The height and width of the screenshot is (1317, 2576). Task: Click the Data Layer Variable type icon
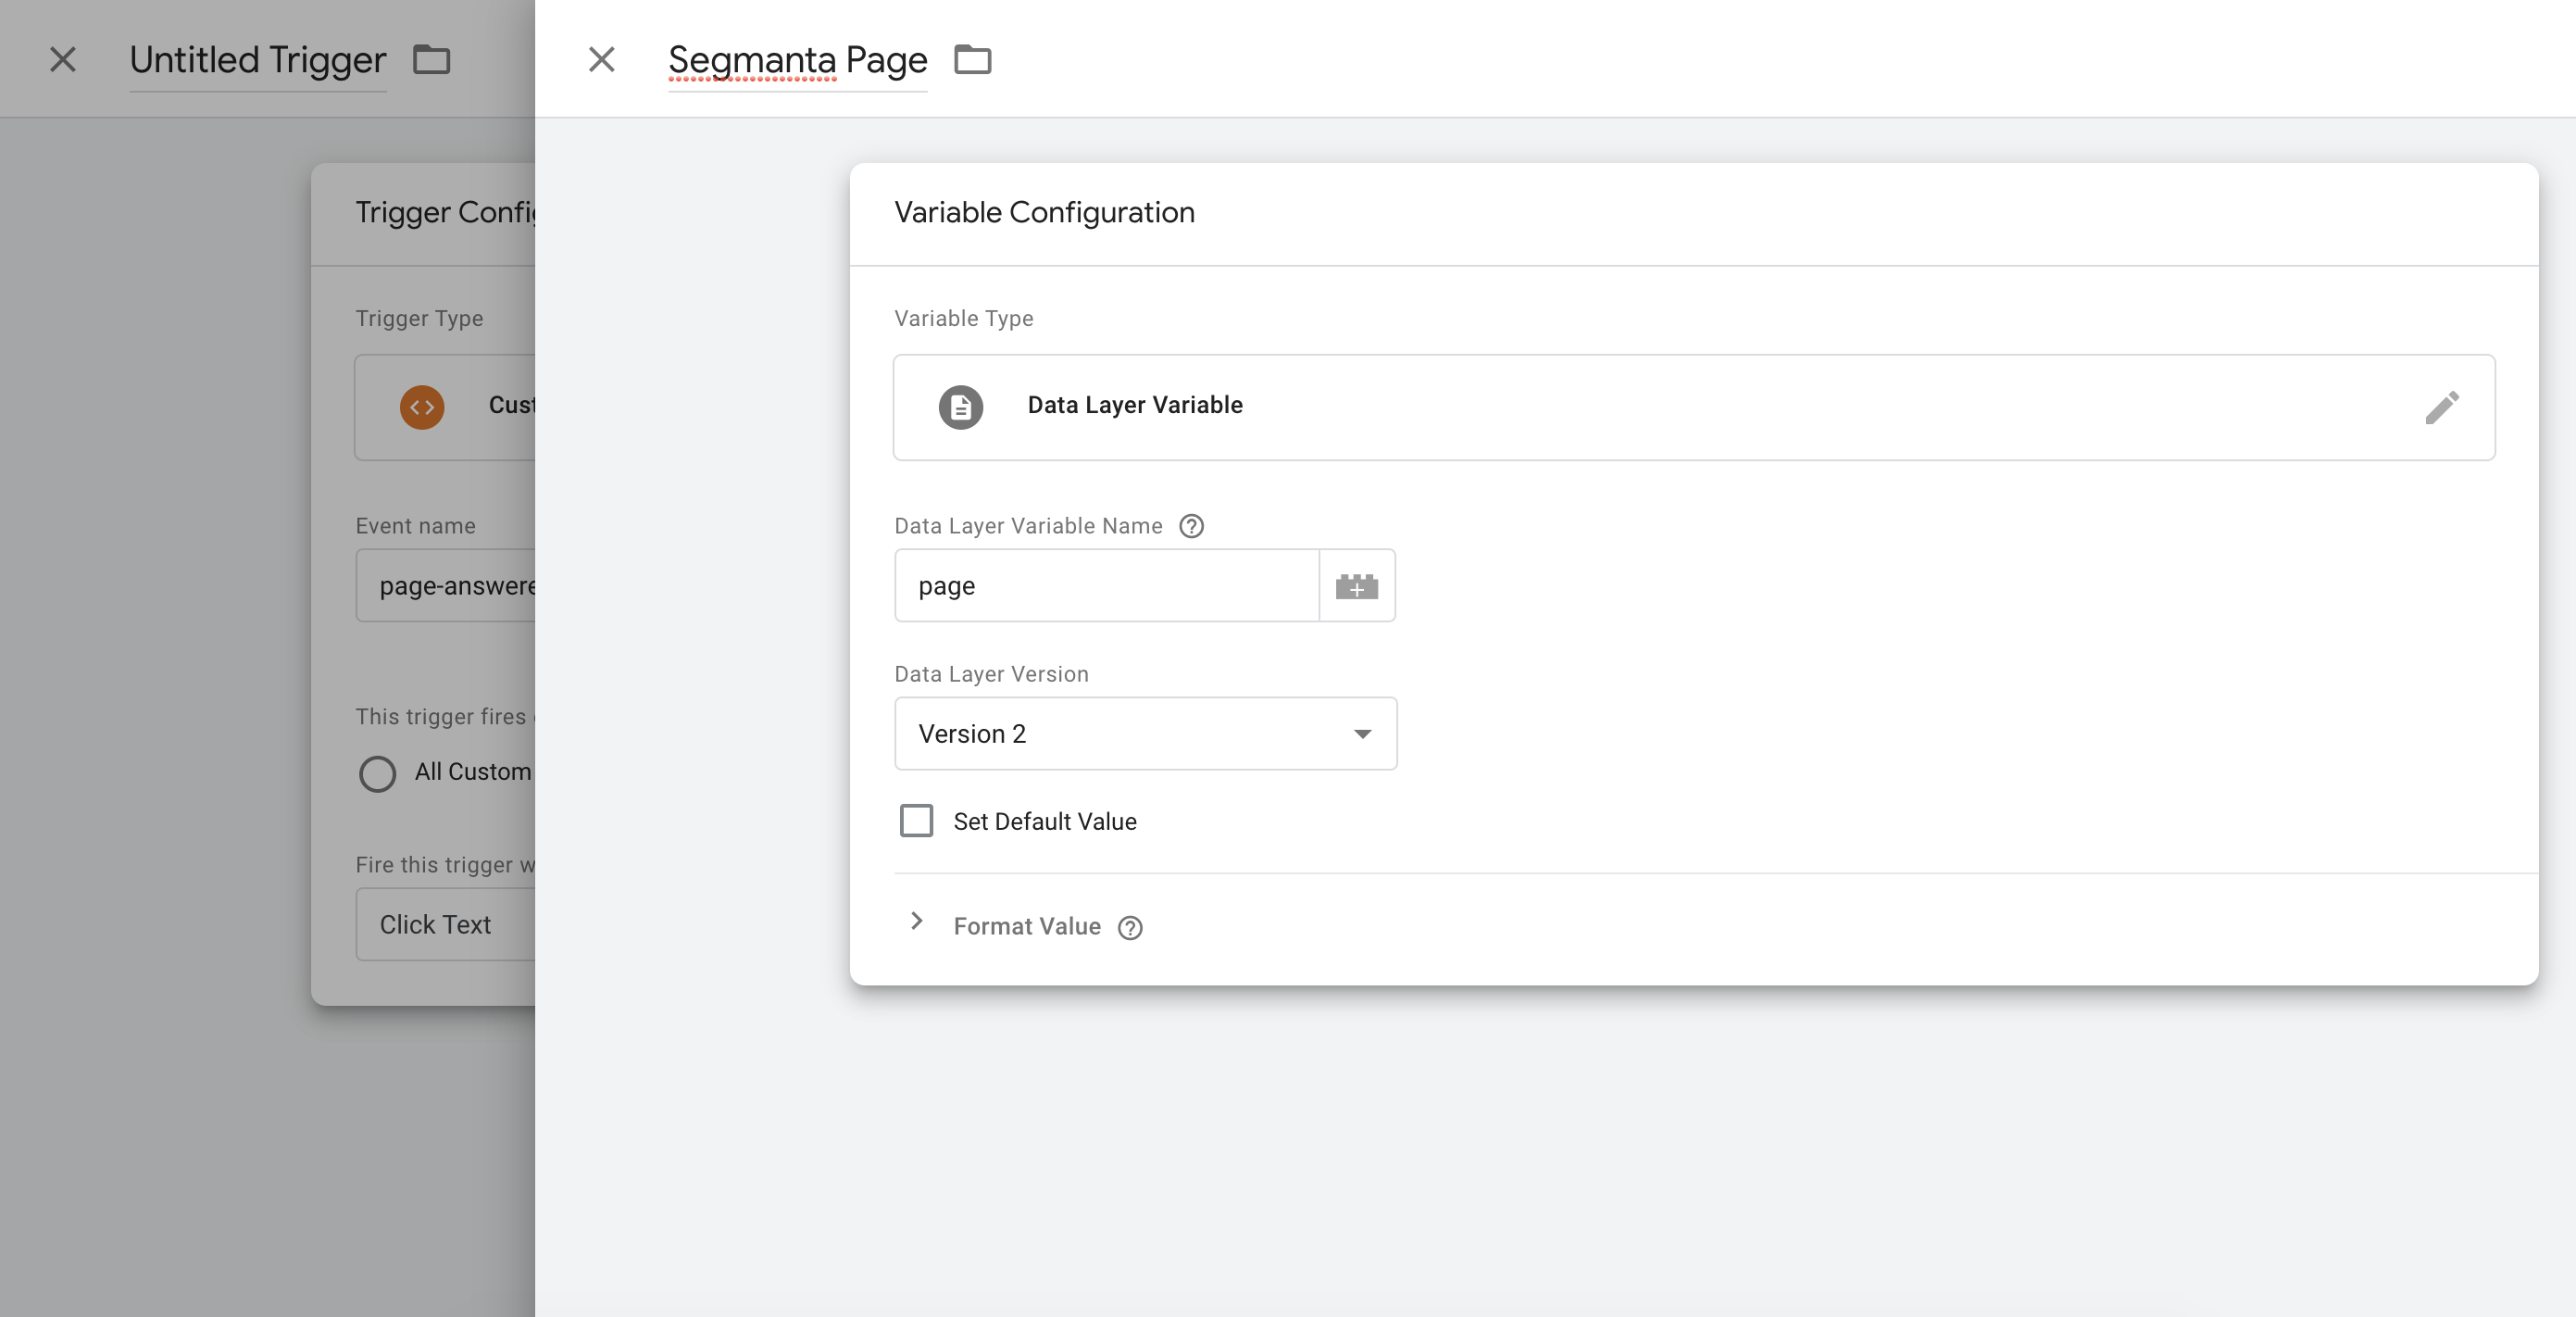click(x=960, y=407)
